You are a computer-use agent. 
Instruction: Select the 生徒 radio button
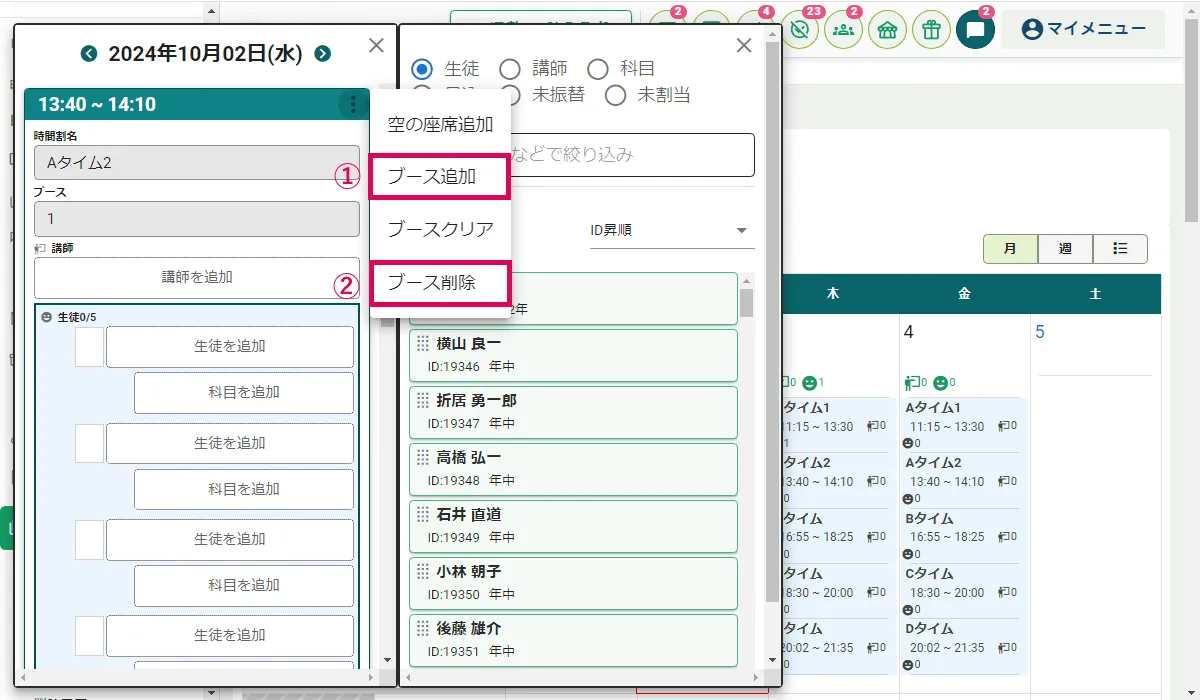coord(422,69)
